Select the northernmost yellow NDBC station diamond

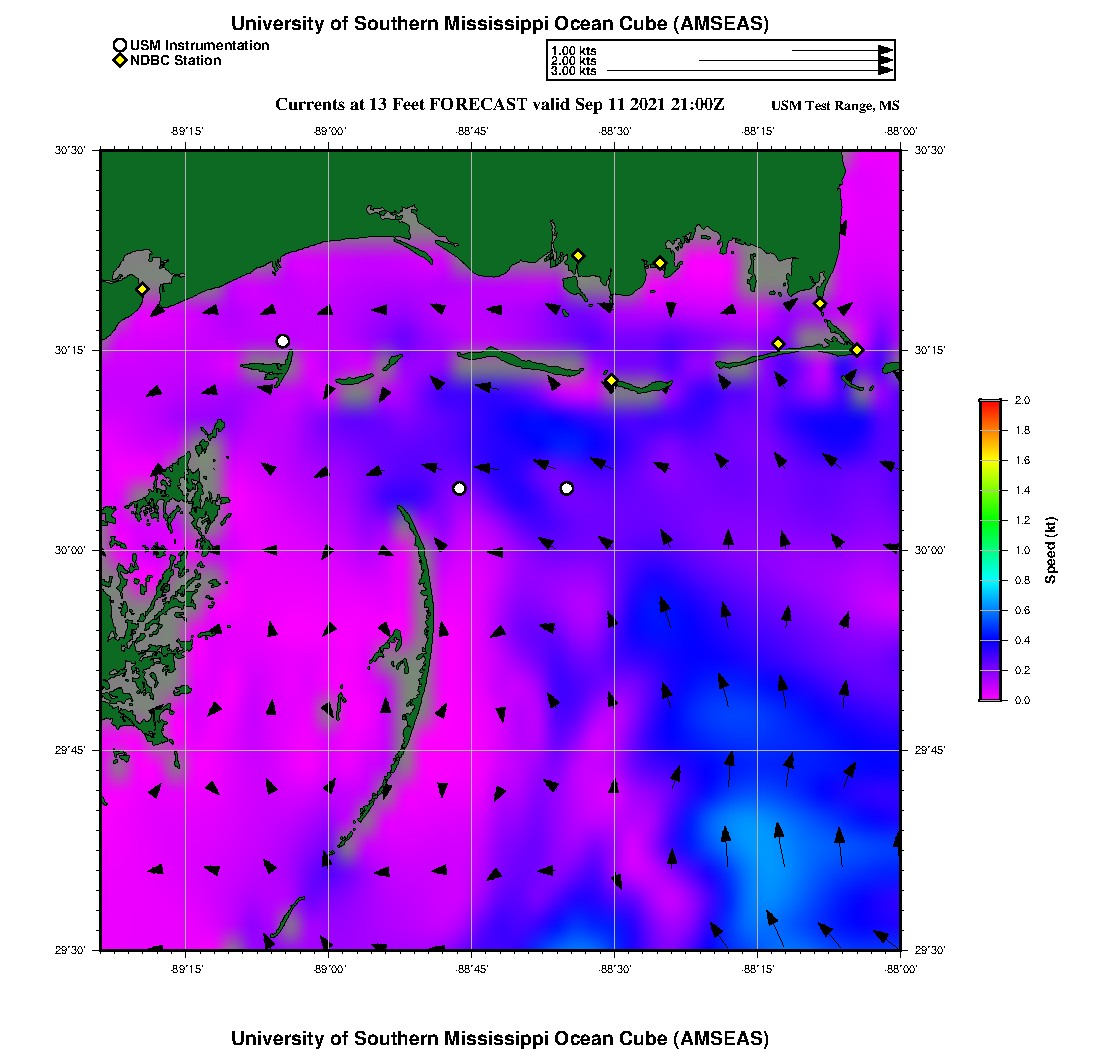pyautogui.click(x=578, y=255)
